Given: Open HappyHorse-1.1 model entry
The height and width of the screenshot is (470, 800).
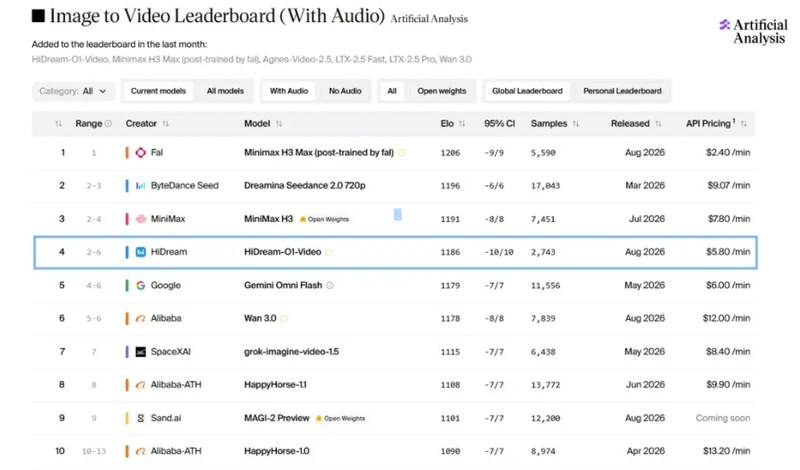Looking at the screenshot, I should pyautogui.click(x=276, y=385).
